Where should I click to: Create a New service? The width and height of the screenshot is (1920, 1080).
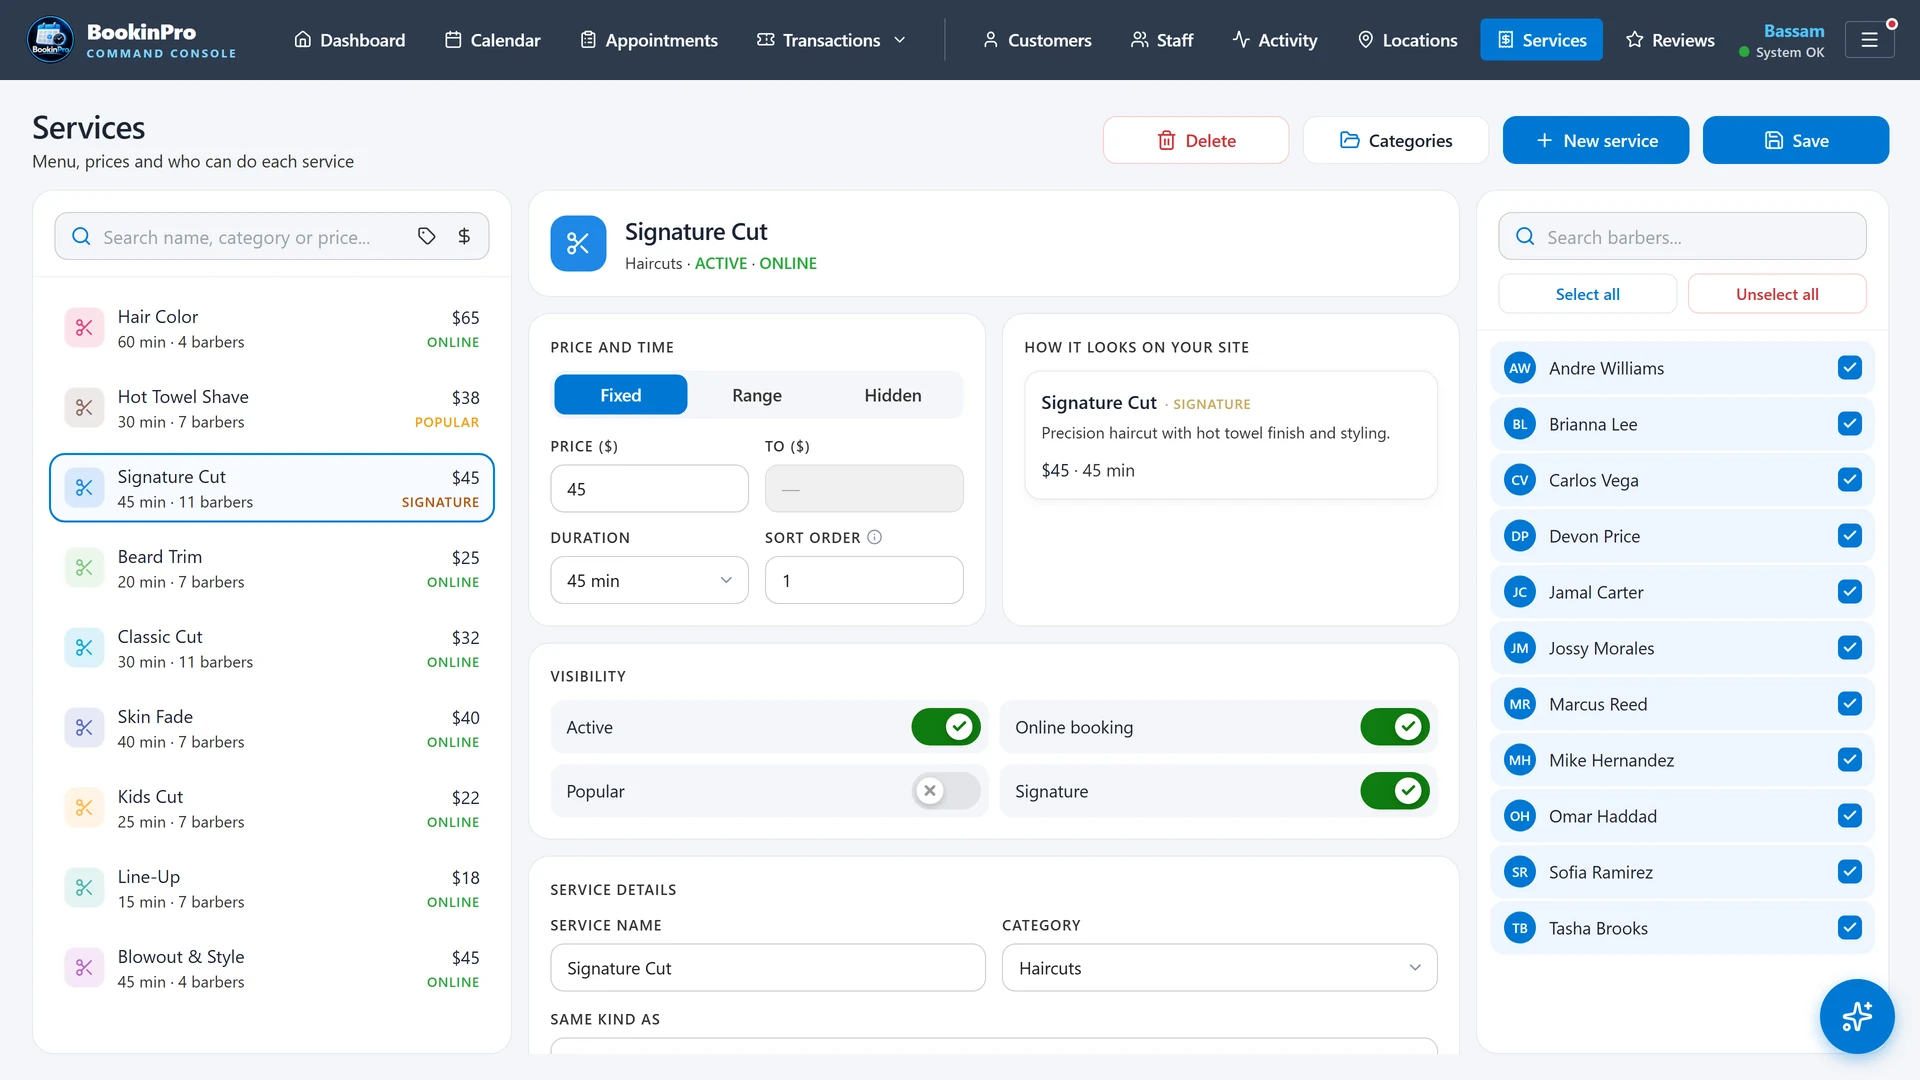pos(1596,140)
